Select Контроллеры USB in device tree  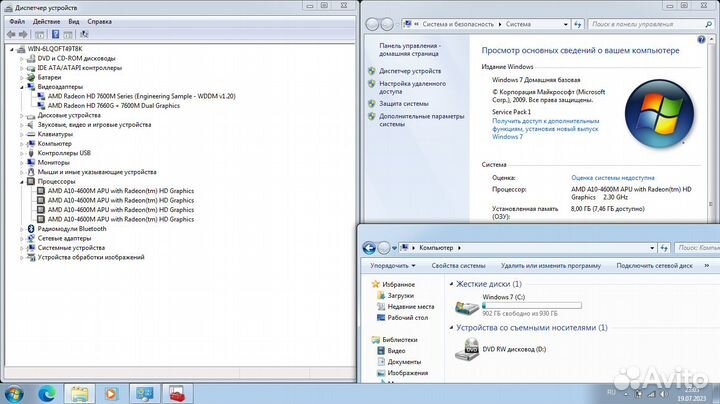pyautogui.click(x=64, y=153)
